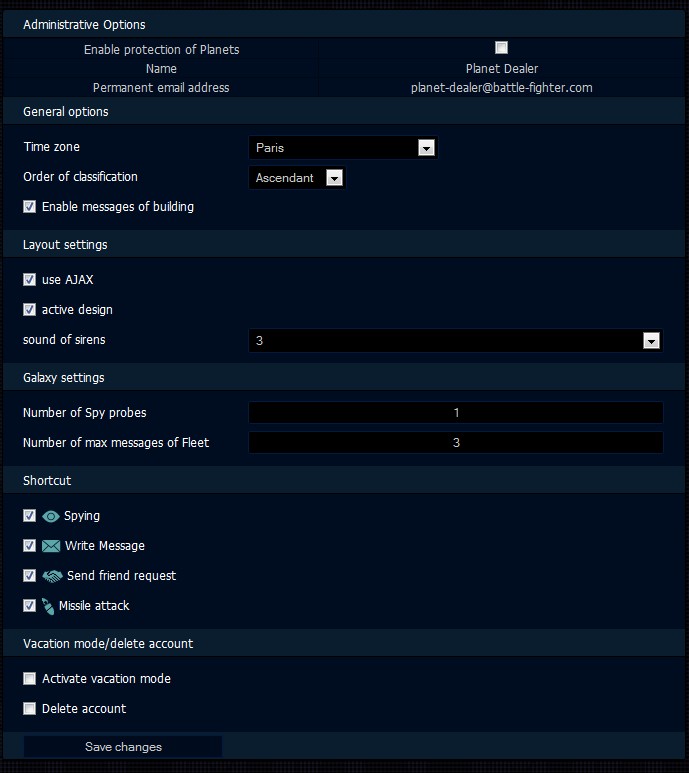This screenshot has height=773, width=689.
Task: Click the Number of Spy probes field
Action: [x=455, y=413]
